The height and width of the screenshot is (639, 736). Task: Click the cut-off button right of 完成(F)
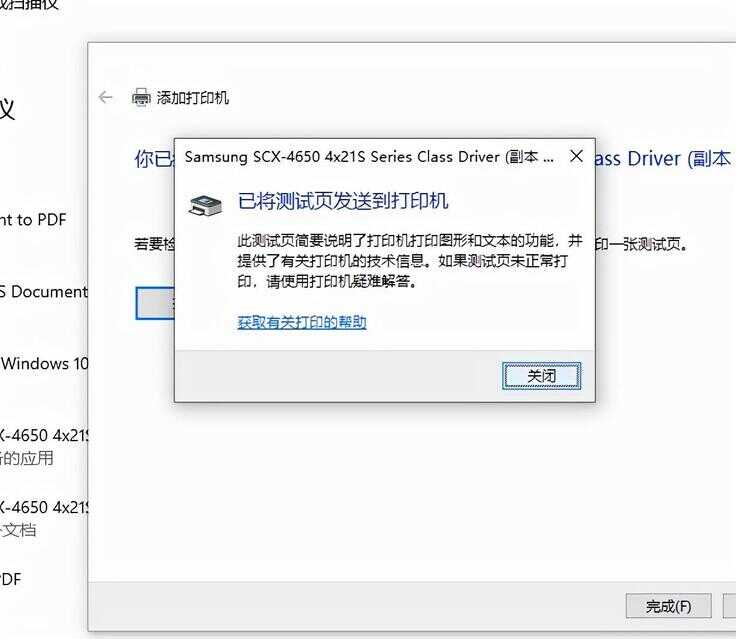tap(730, 606)
